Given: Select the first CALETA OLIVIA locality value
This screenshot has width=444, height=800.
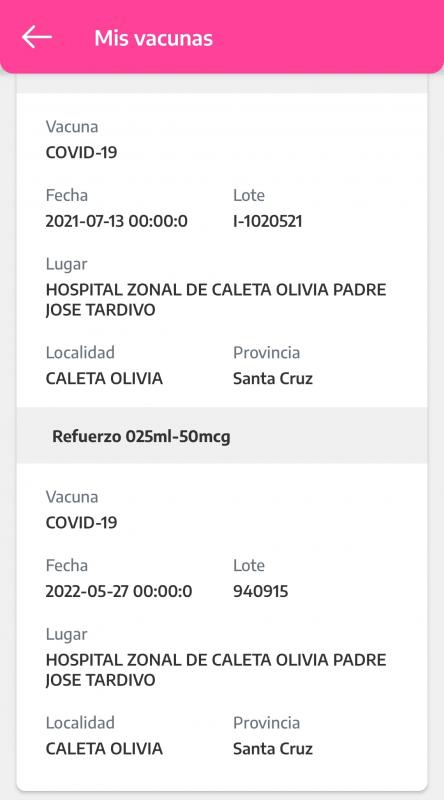Looking at the screenshot, I should pyautogui.click(x=104, y=379).
